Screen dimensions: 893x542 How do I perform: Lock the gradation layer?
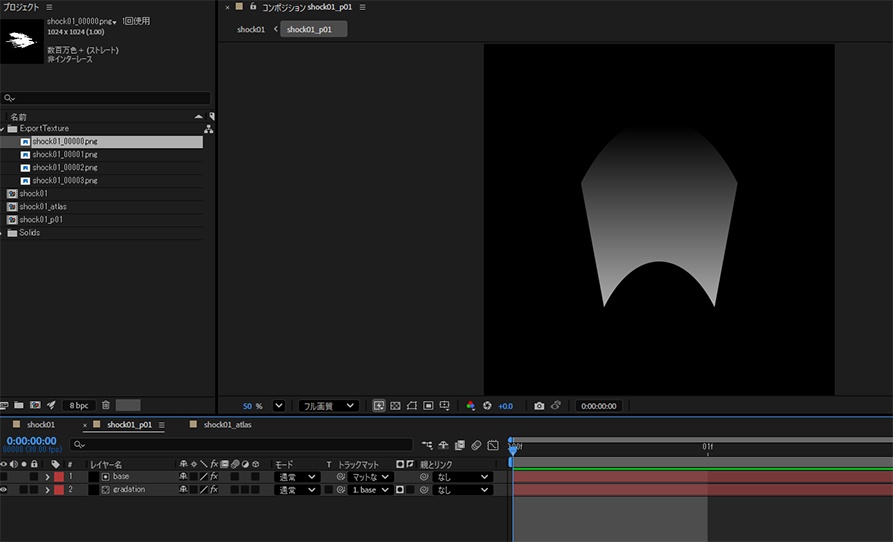[x=34, y=490]
